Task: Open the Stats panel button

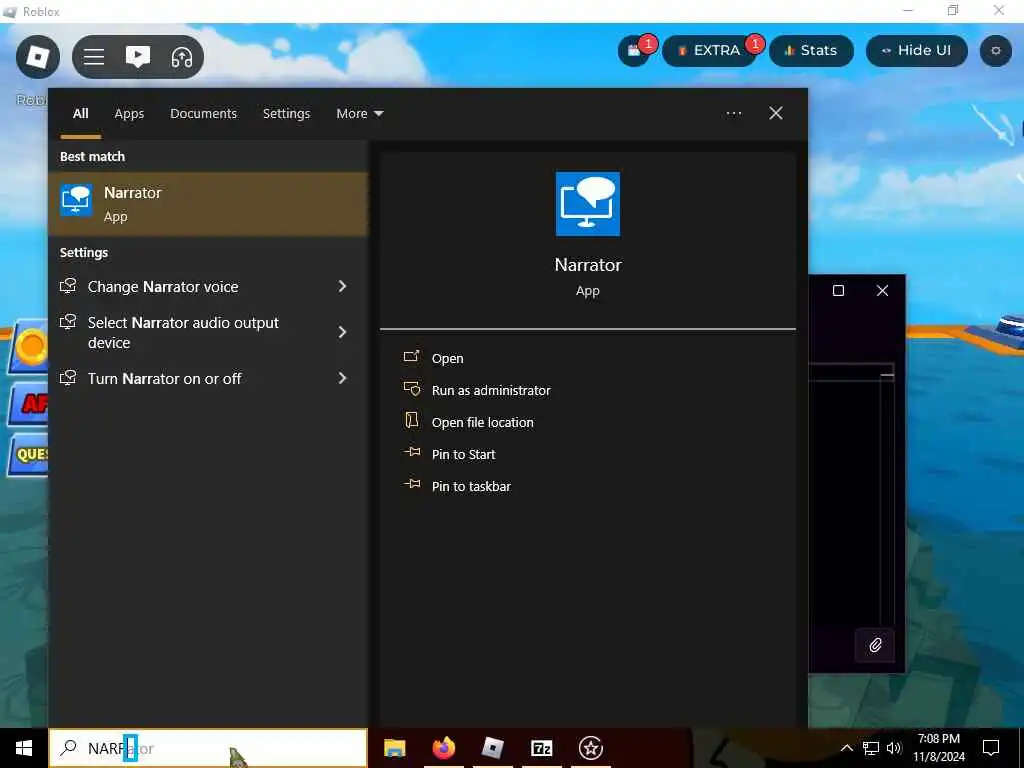Action: pyautogui.click(x=811, y=51)
